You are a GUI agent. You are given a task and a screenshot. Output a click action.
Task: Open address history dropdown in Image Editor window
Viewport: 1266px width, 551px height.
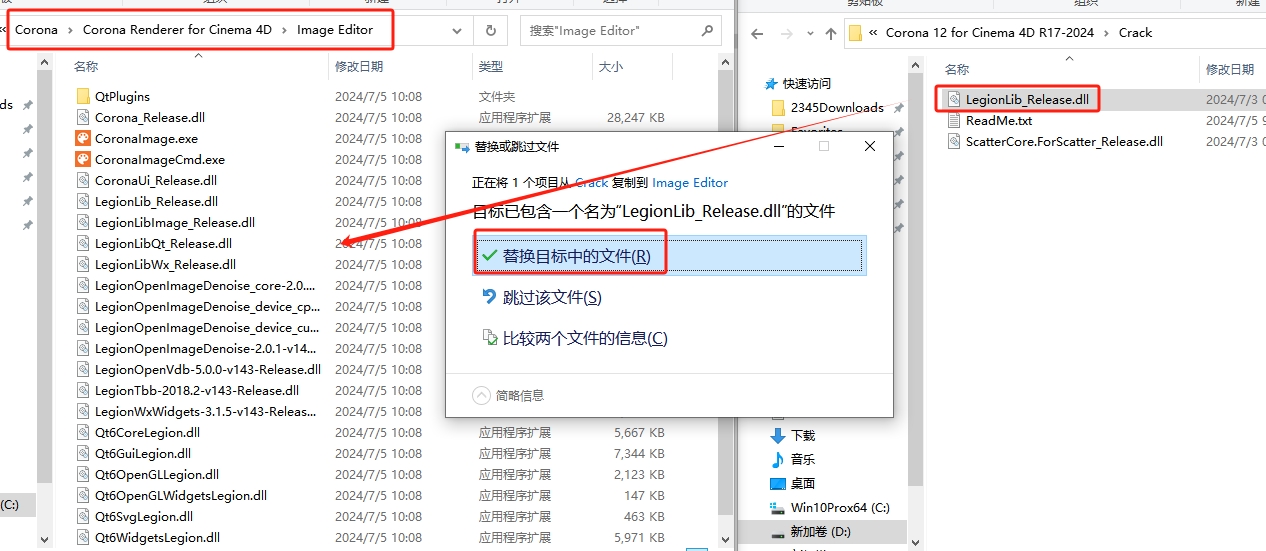[x=455, y=30]
